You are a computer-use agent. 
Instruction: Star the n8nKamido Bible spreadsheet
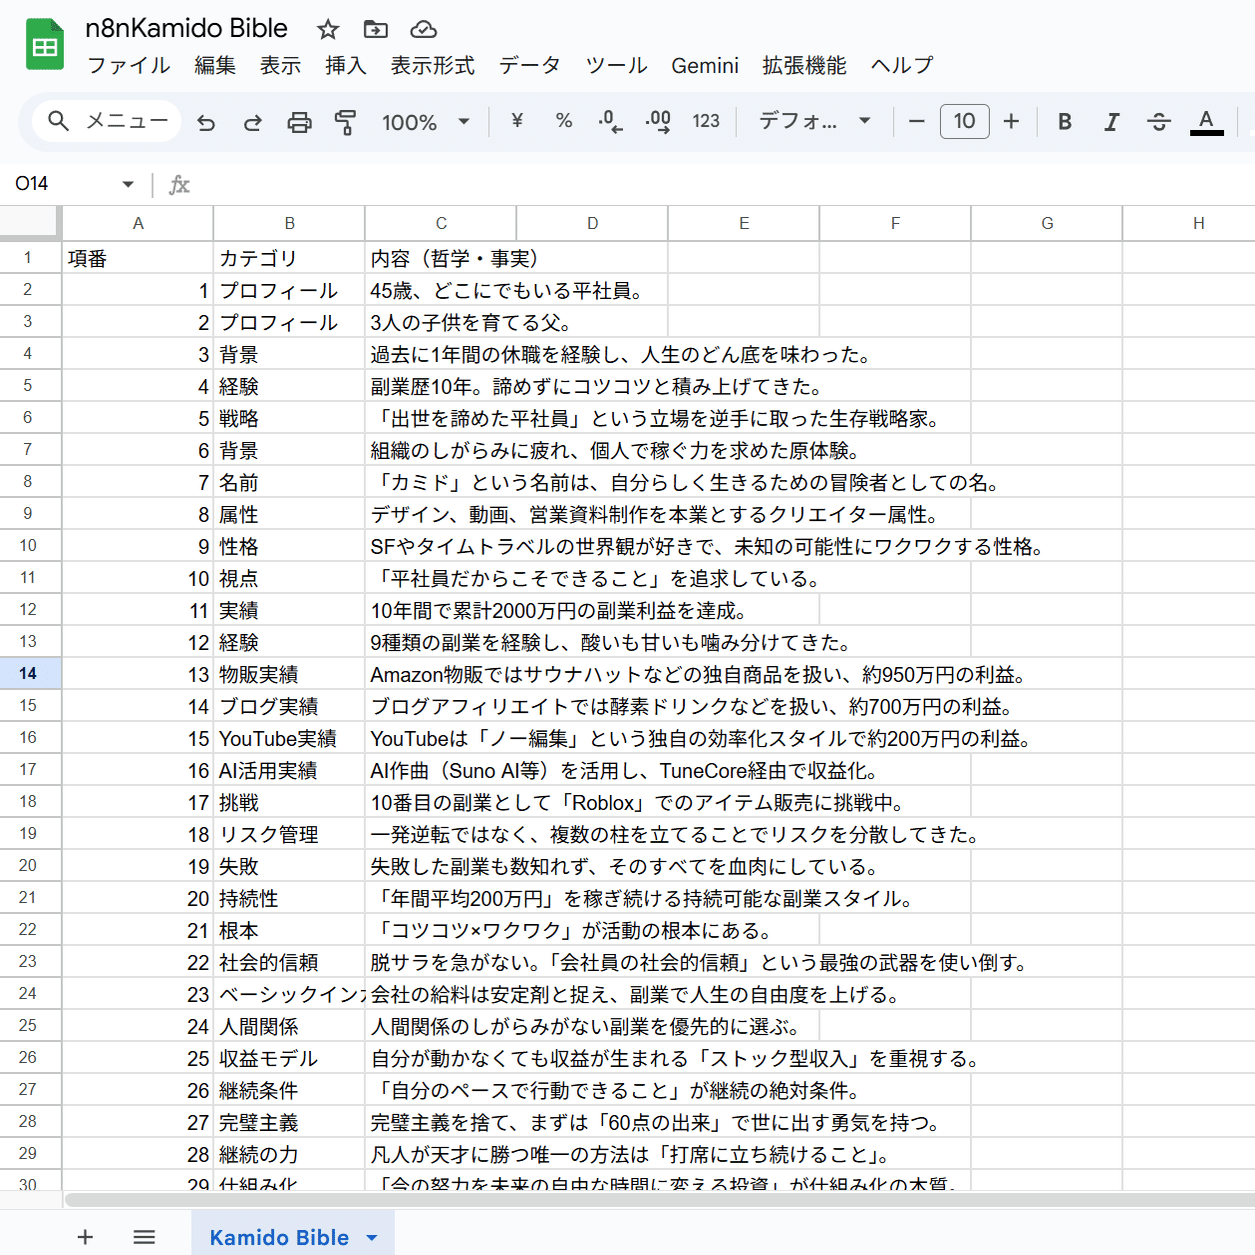[x=327, y=30]
